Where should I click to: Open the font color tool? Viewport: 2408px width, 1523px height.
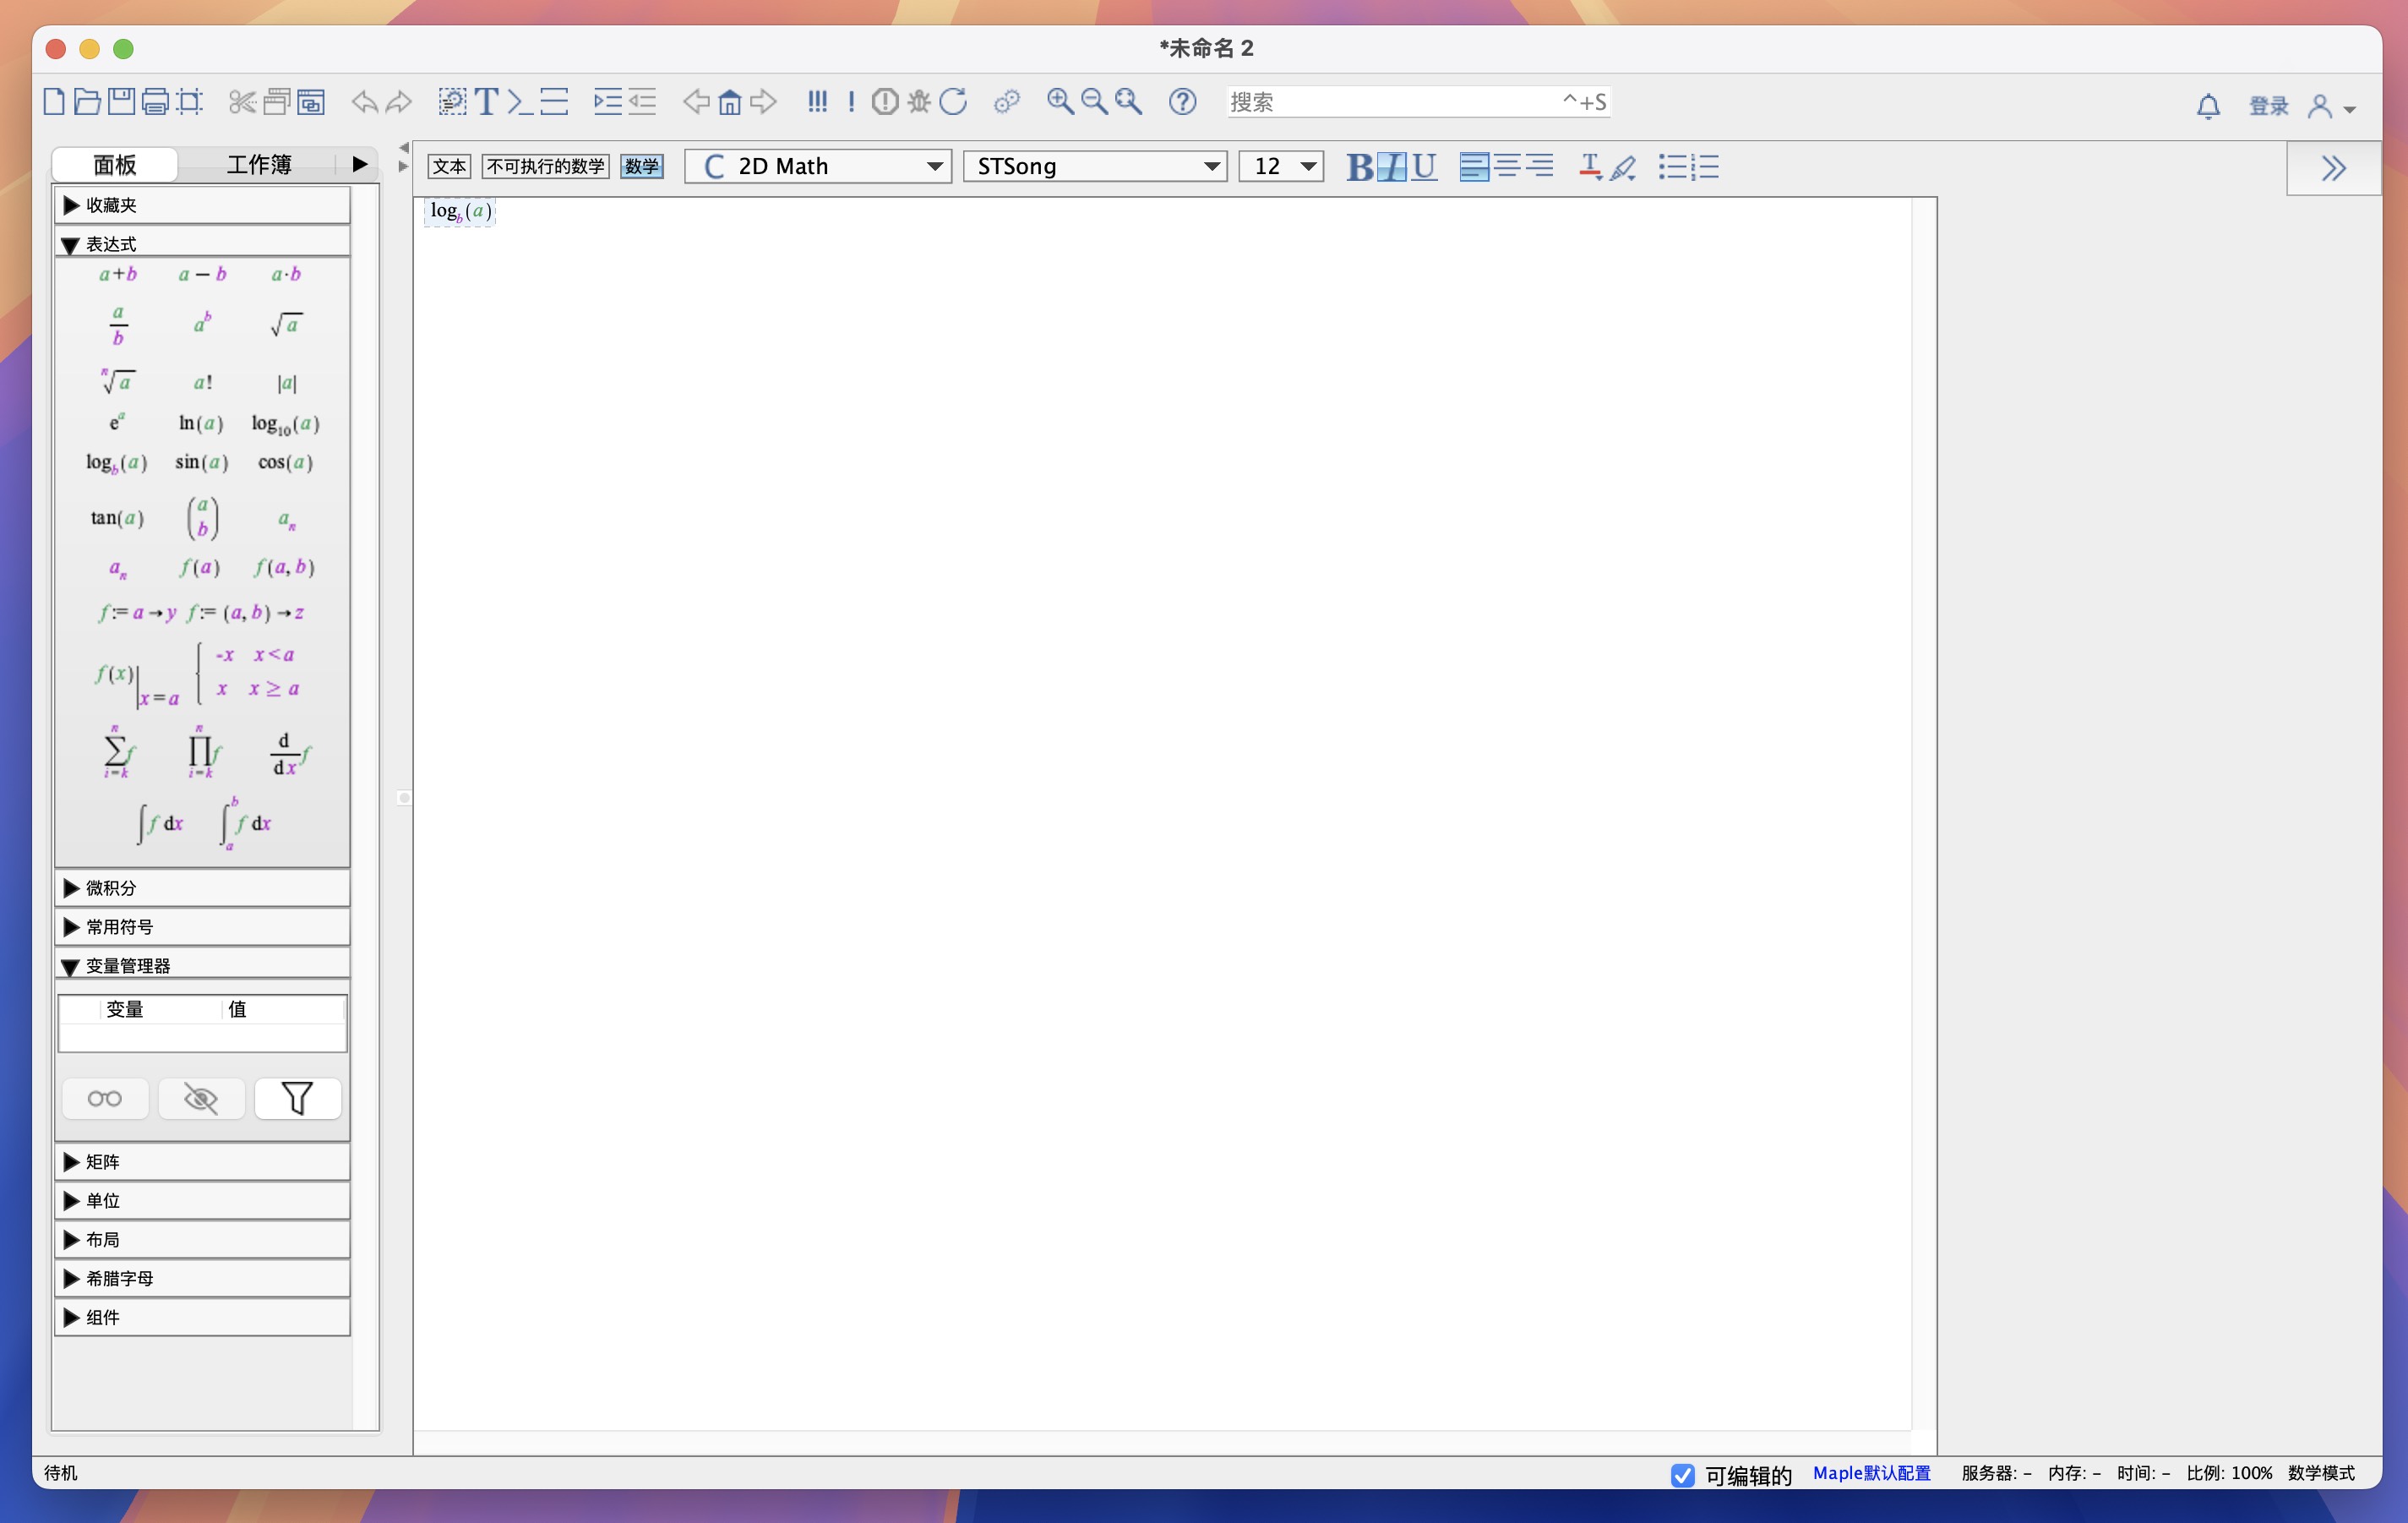[1590, 167]
